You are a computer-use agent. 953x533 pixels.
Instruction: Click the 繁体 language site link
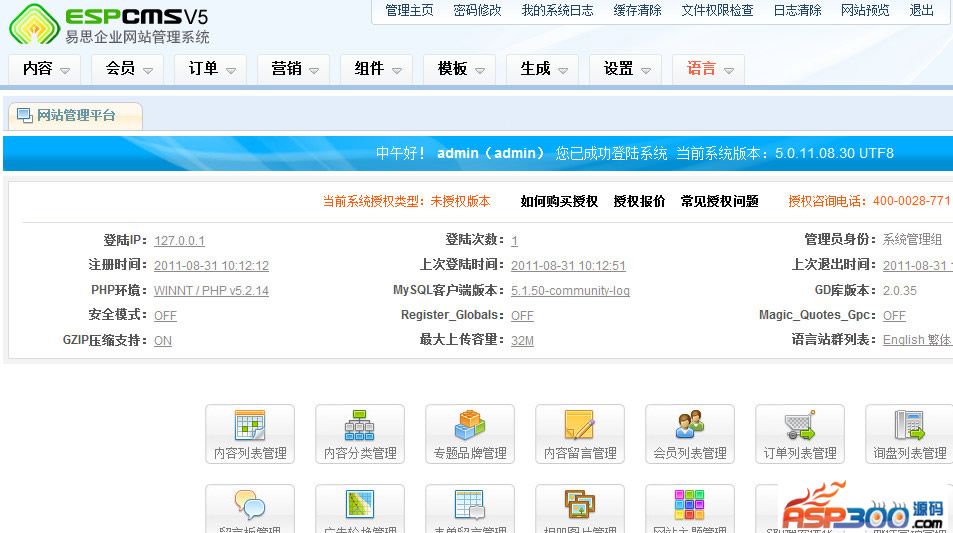(940, 340)
